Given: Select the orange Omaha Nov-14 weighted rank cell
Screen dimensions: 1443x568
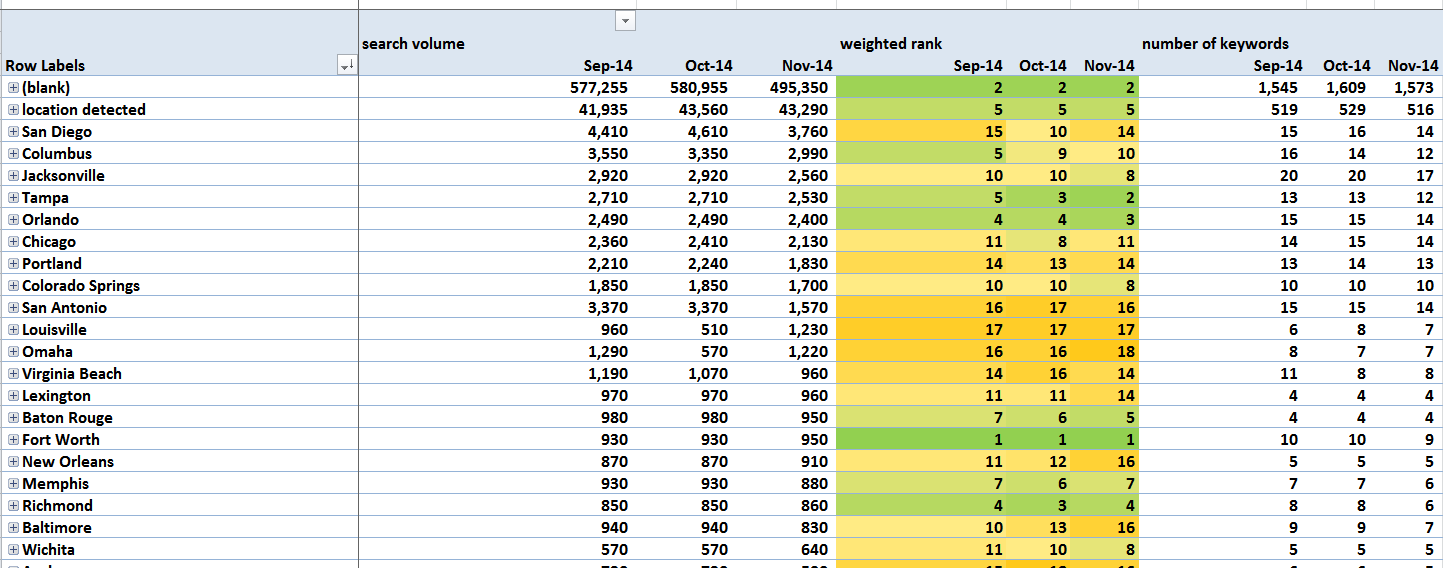Looking at the screenshot, I should click(1104, 352).
